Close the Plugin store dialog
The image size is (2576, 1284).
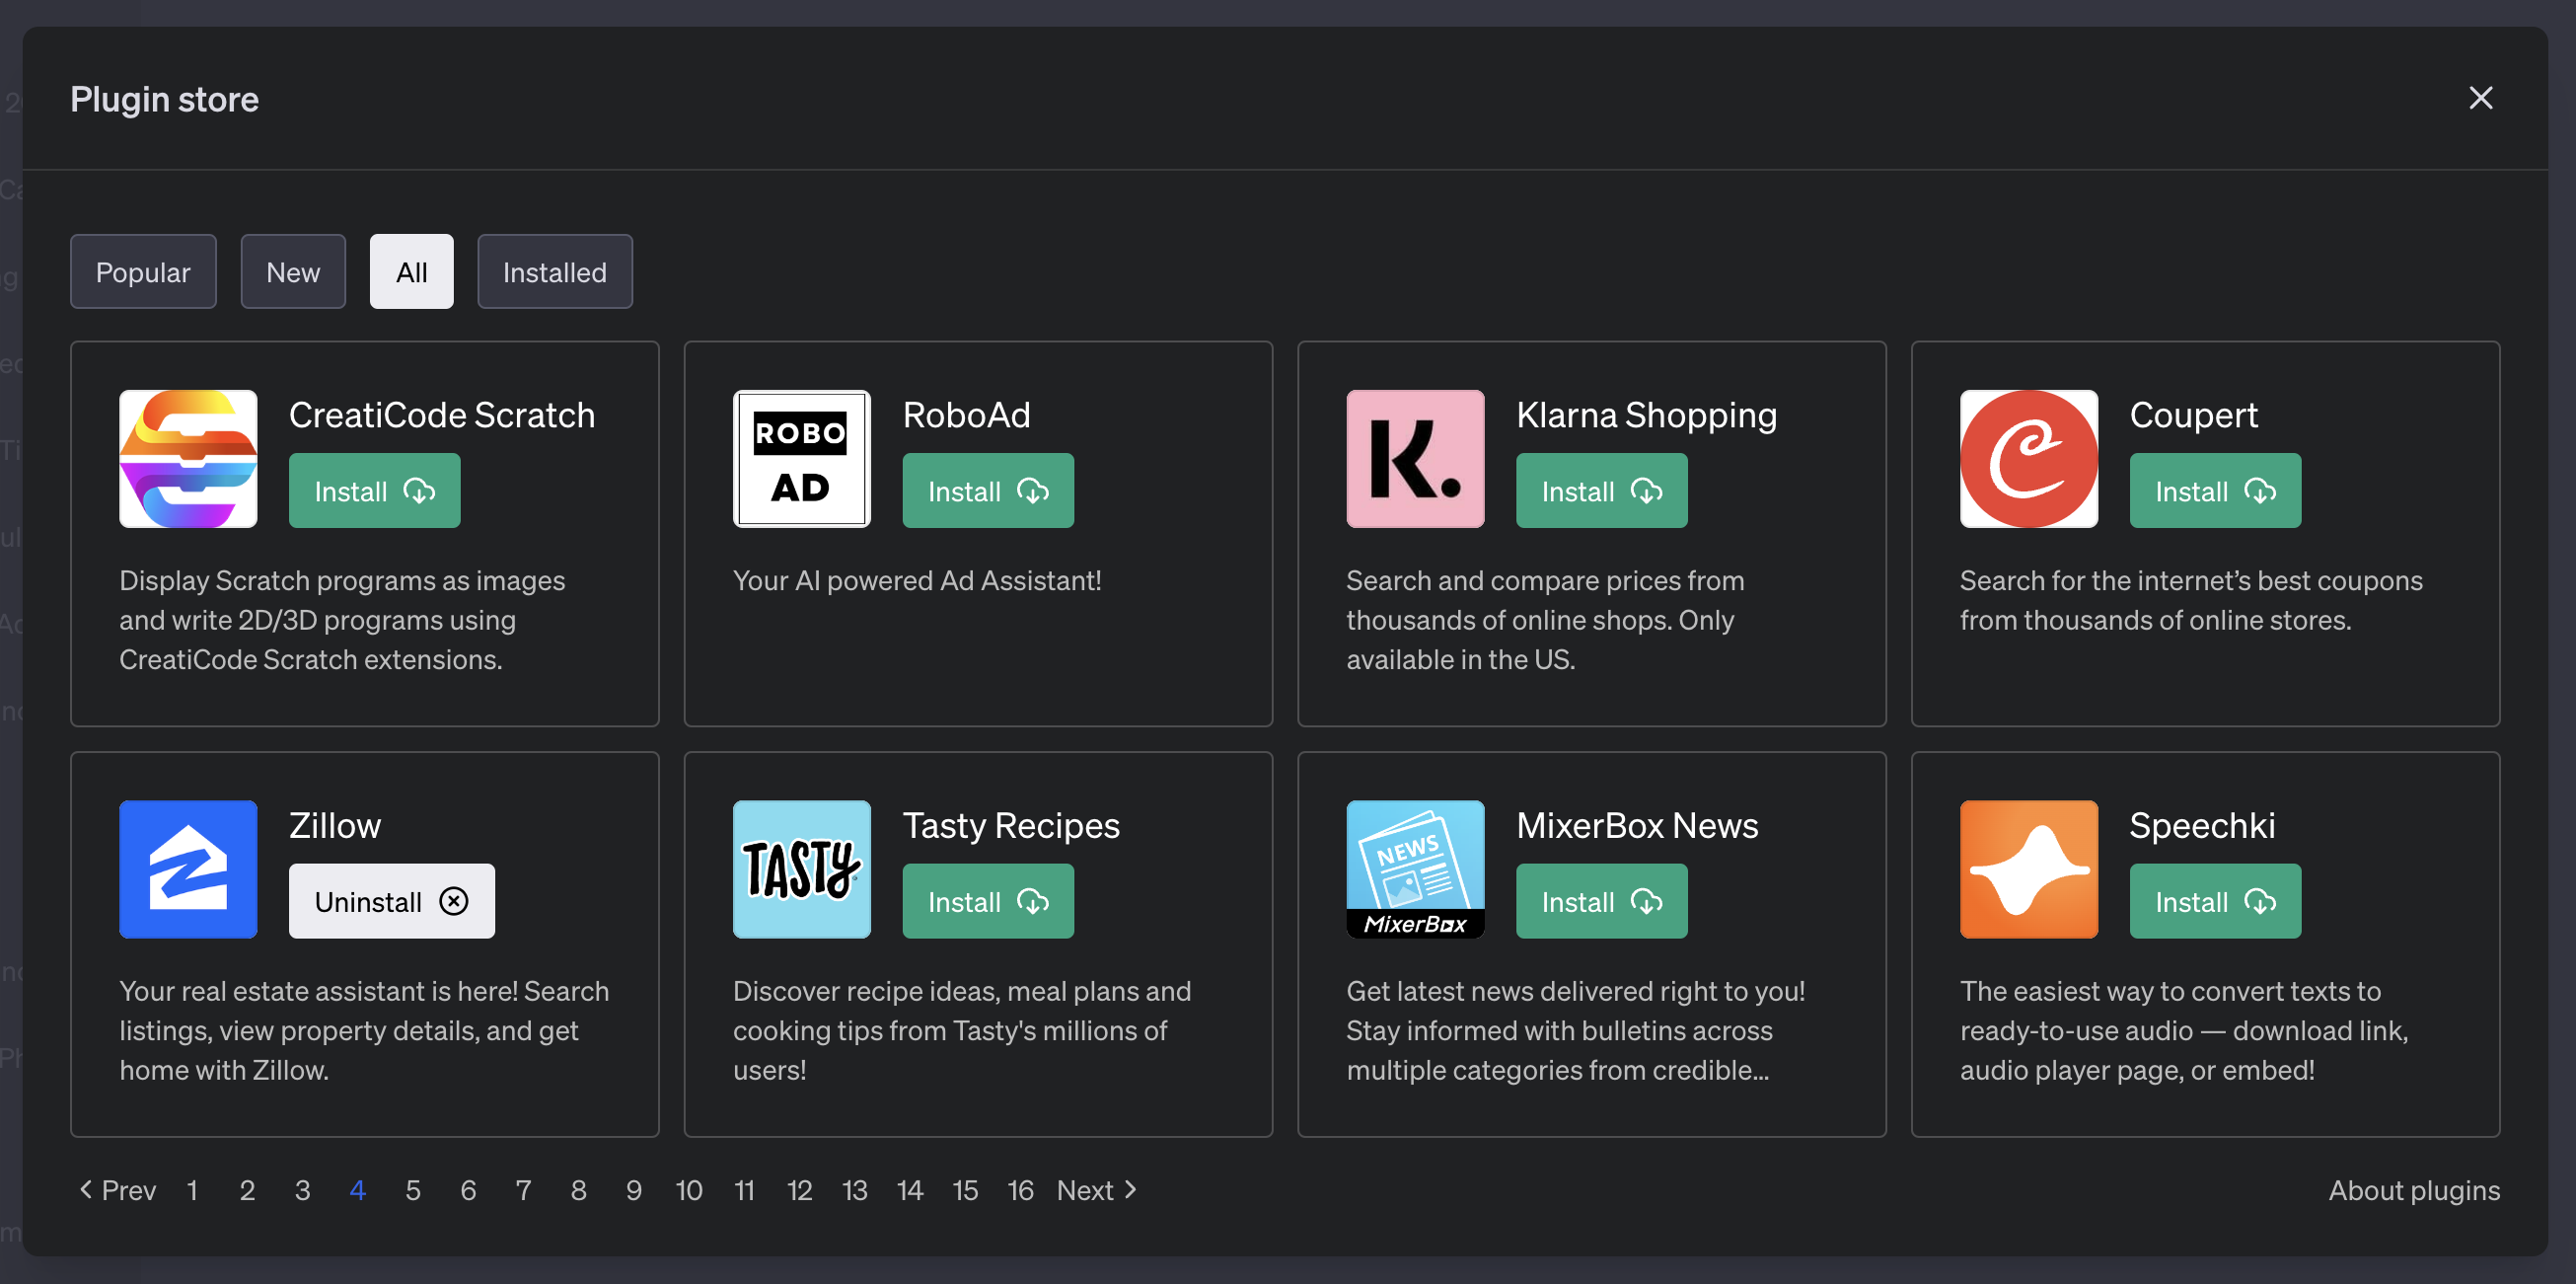tap(2480, 98)
